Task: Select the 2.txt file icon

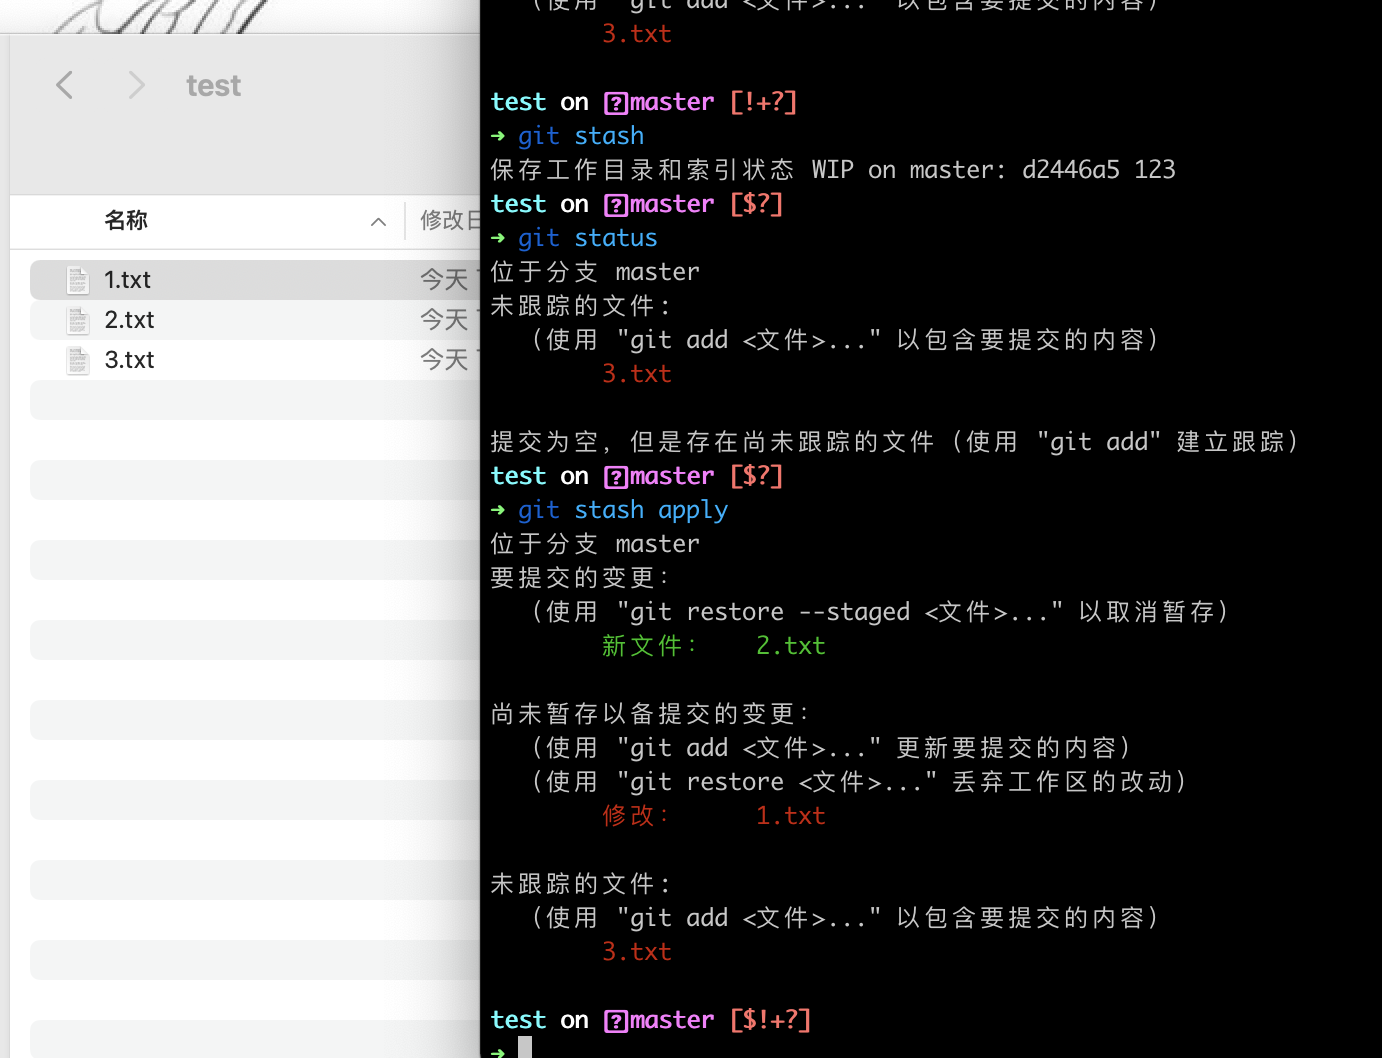Action: point(78,320)
